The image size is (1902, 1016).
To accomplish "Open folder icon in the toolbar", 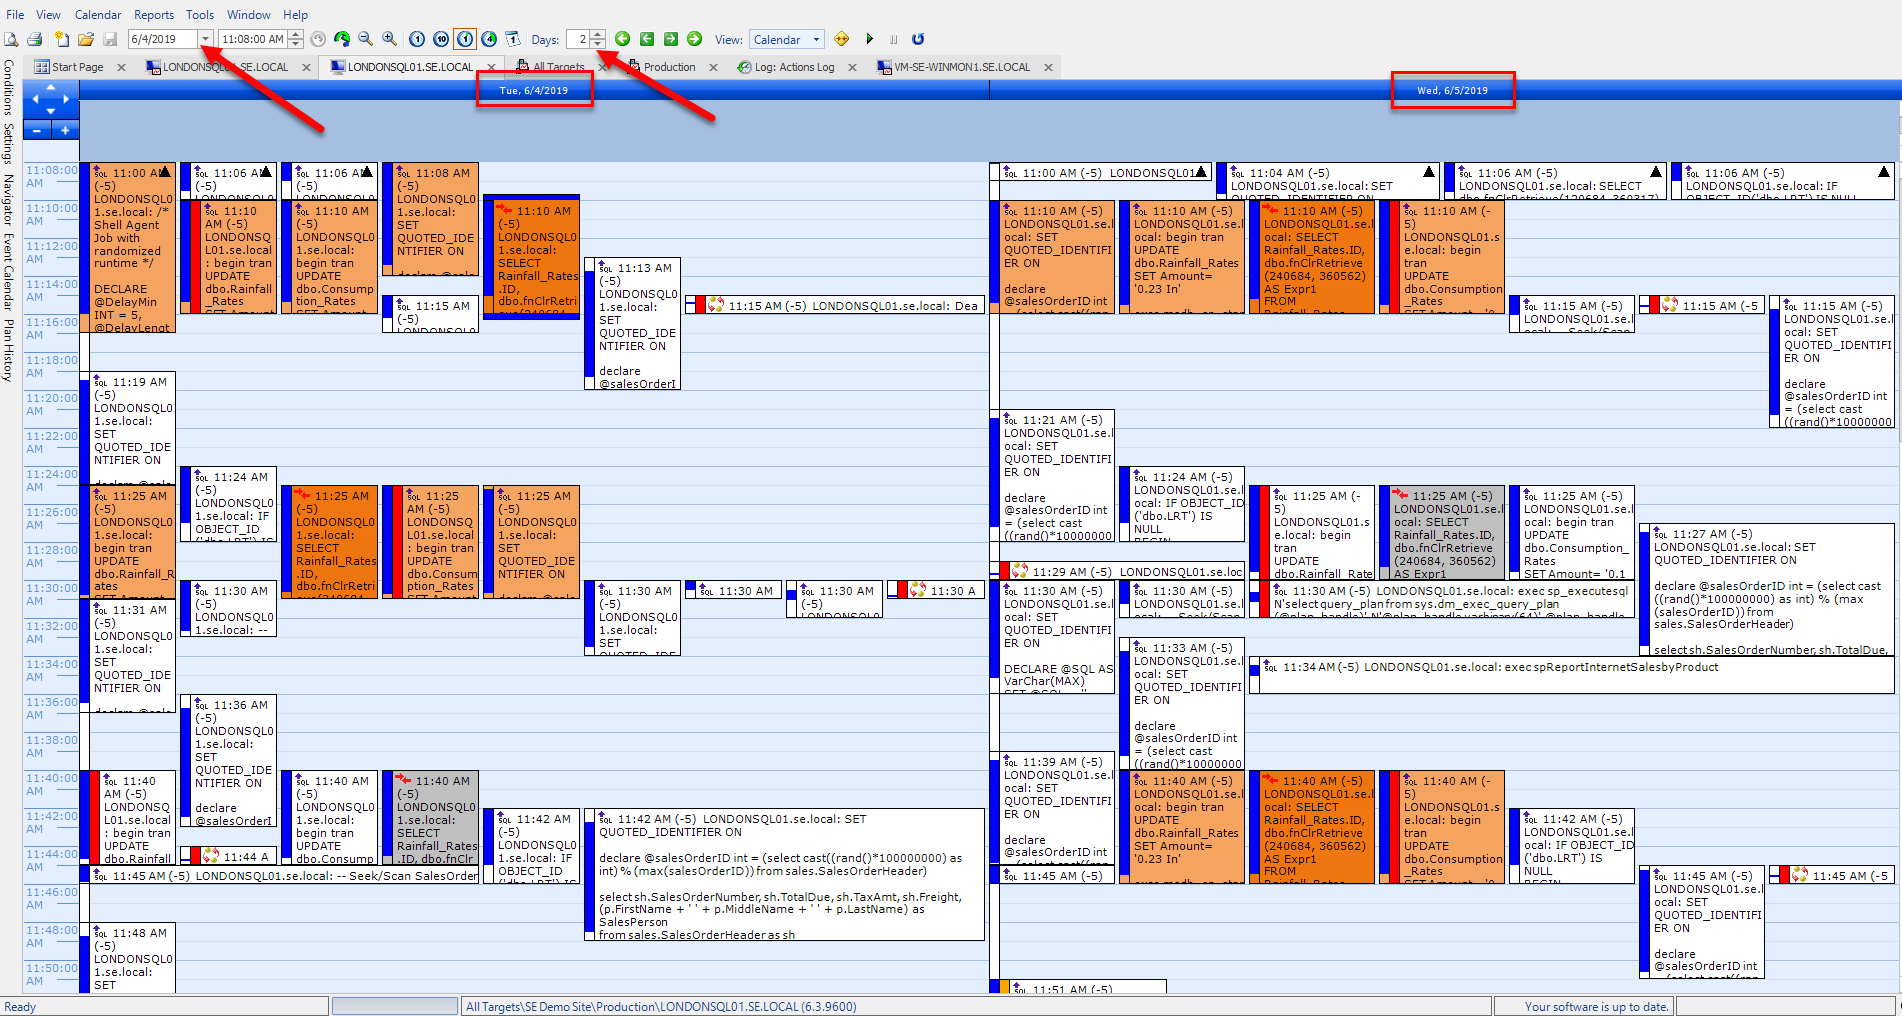I will (86, 39).
